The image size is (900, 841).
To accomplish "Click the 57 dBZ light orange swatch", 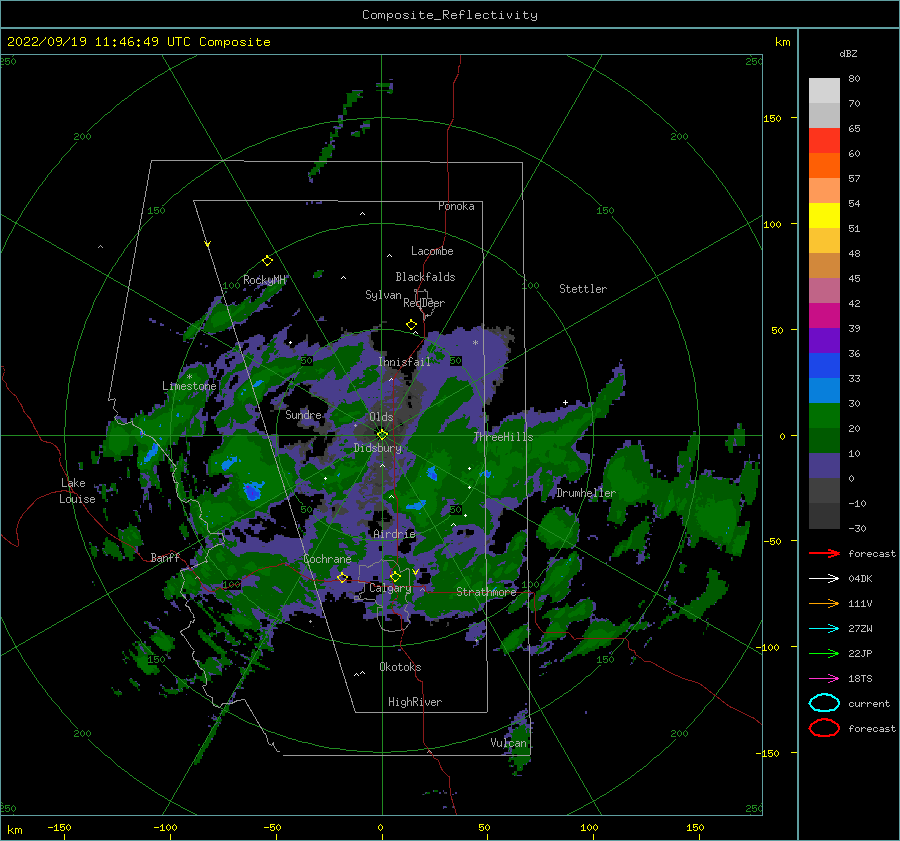I will click(824, 191).
